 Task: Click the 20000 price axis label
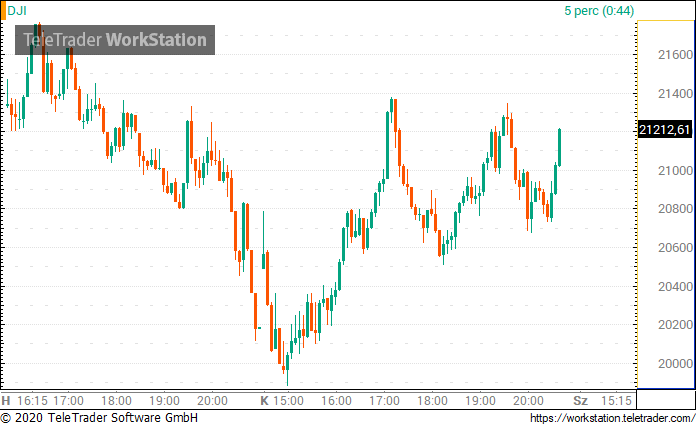click(675, 364)
